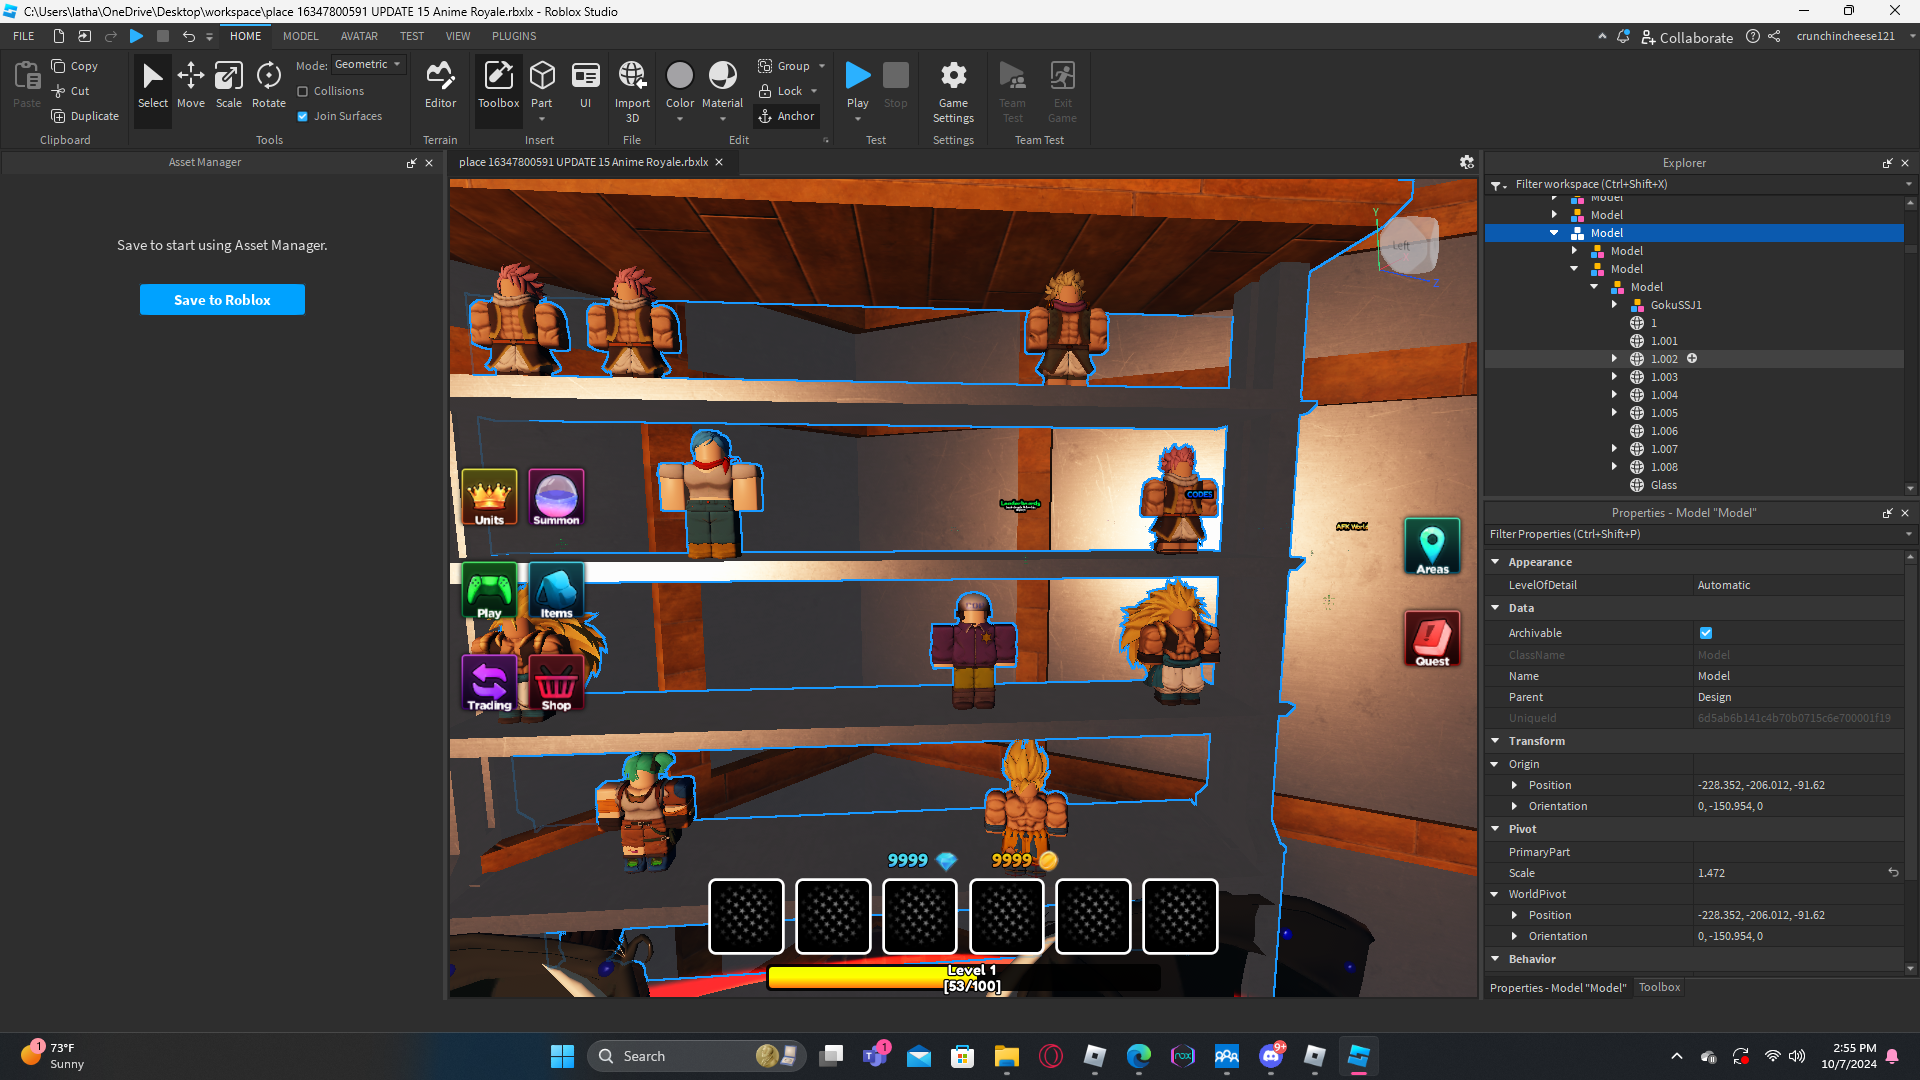Open the Terrain Editor

(440, 84)
